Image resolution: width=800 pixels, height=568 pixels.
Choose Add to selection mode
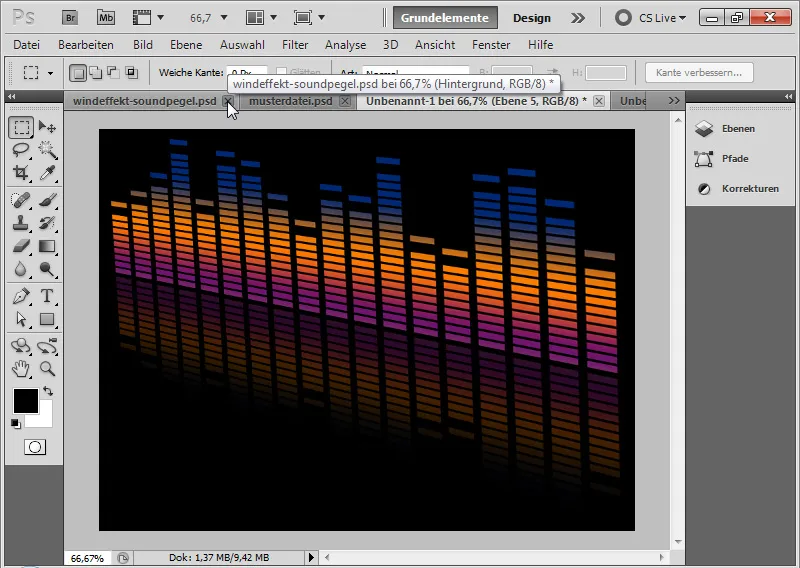click(x=95, y=73)
